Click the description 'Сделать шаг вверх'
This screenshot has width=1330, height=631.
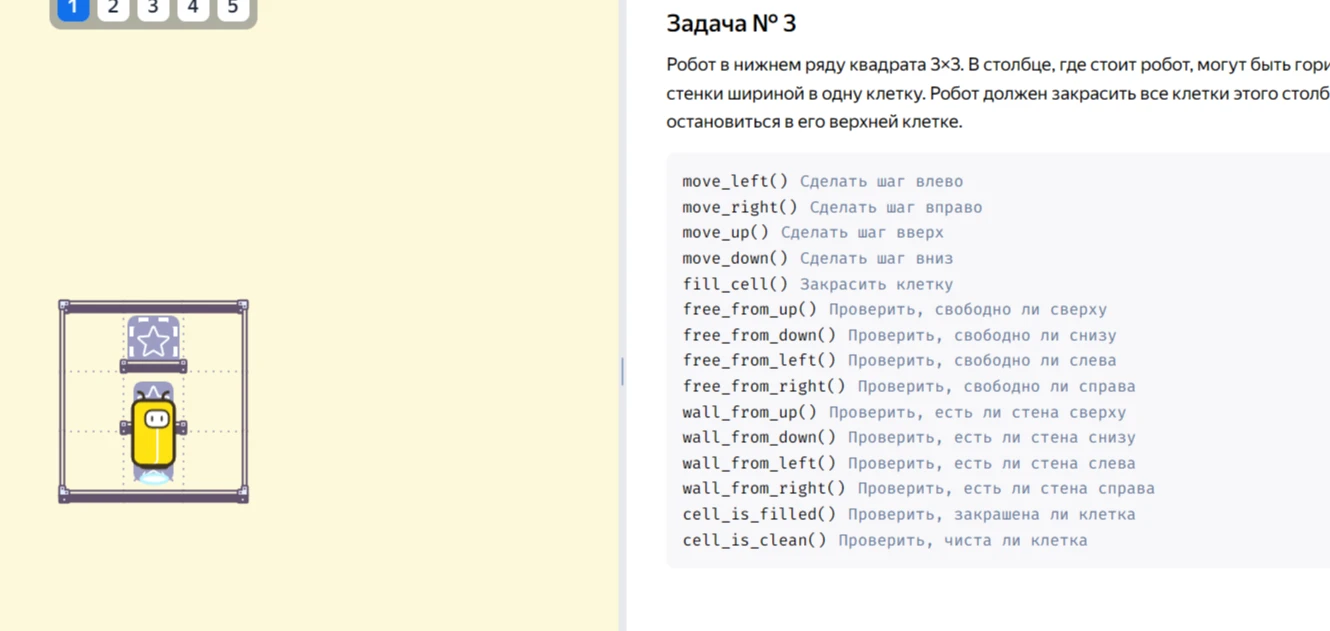click(862, 232)
